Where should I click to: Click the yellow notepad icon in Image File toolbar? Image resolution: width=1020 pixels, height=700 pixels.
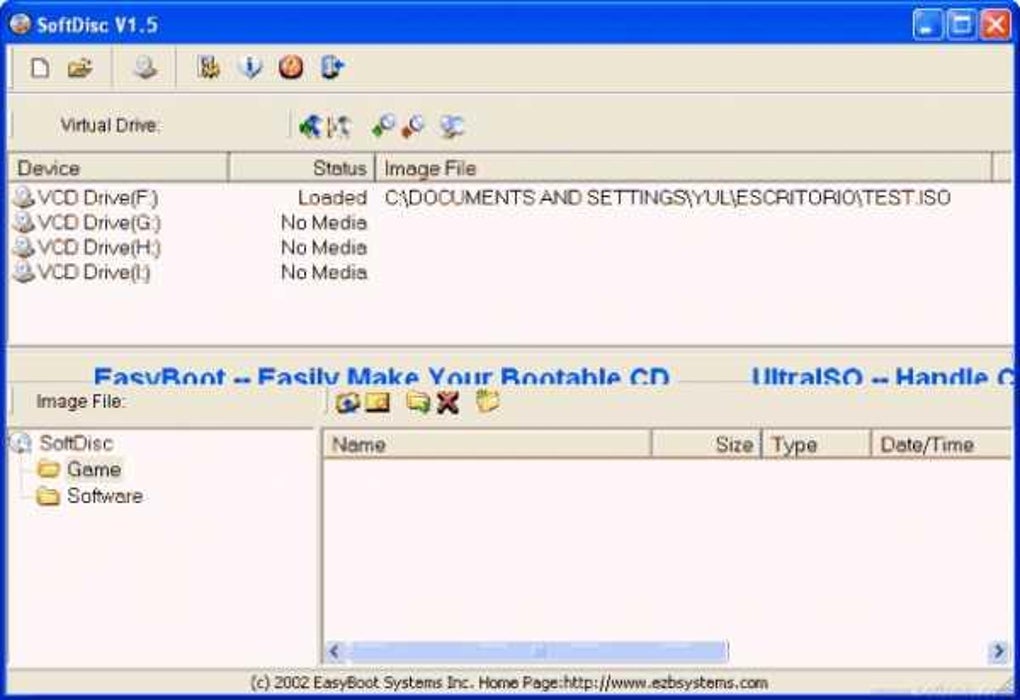pos(487,401)
